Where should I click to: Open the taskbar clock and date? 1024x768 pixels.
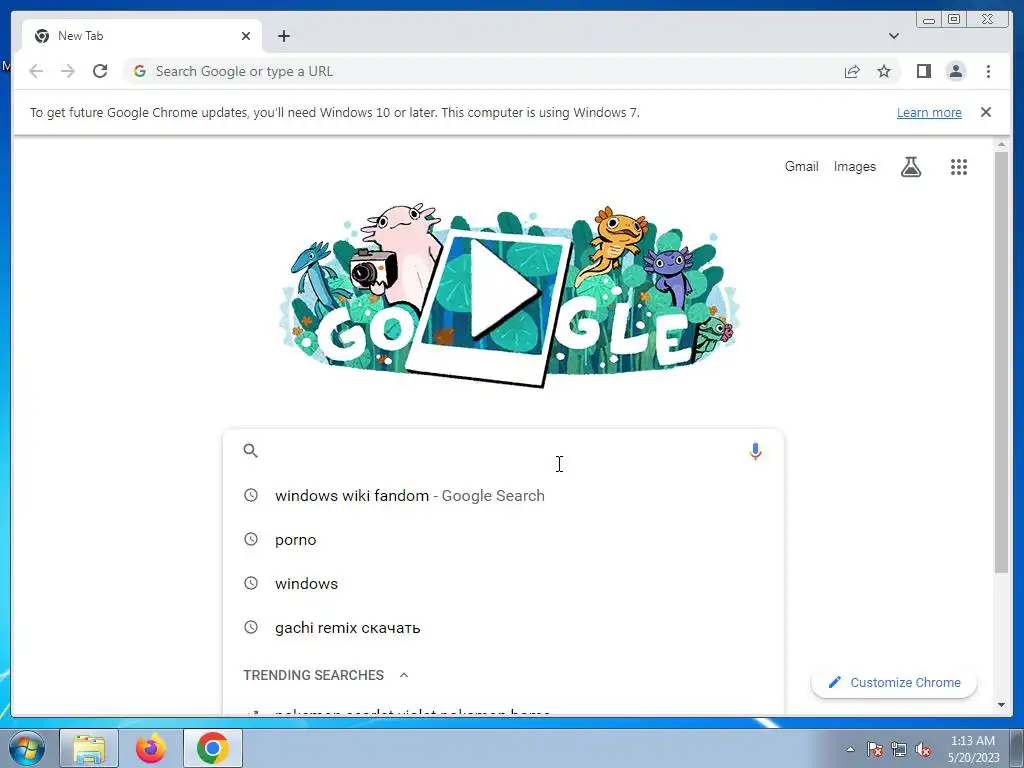pyautogui.click(x=973, y=749)
